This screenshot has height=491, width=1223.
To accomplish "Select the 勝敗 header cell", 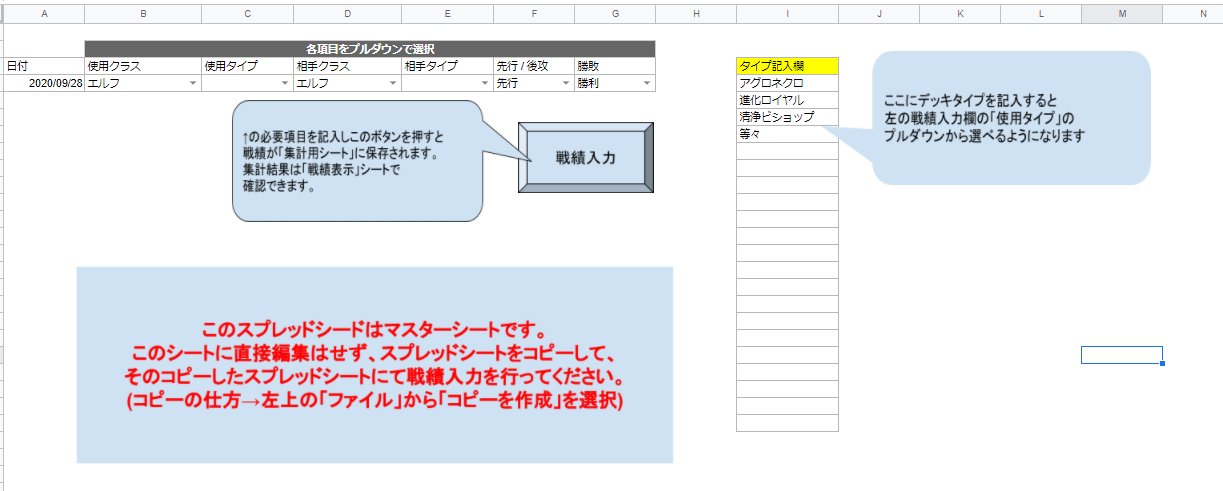I will click(x=614, y=66).
